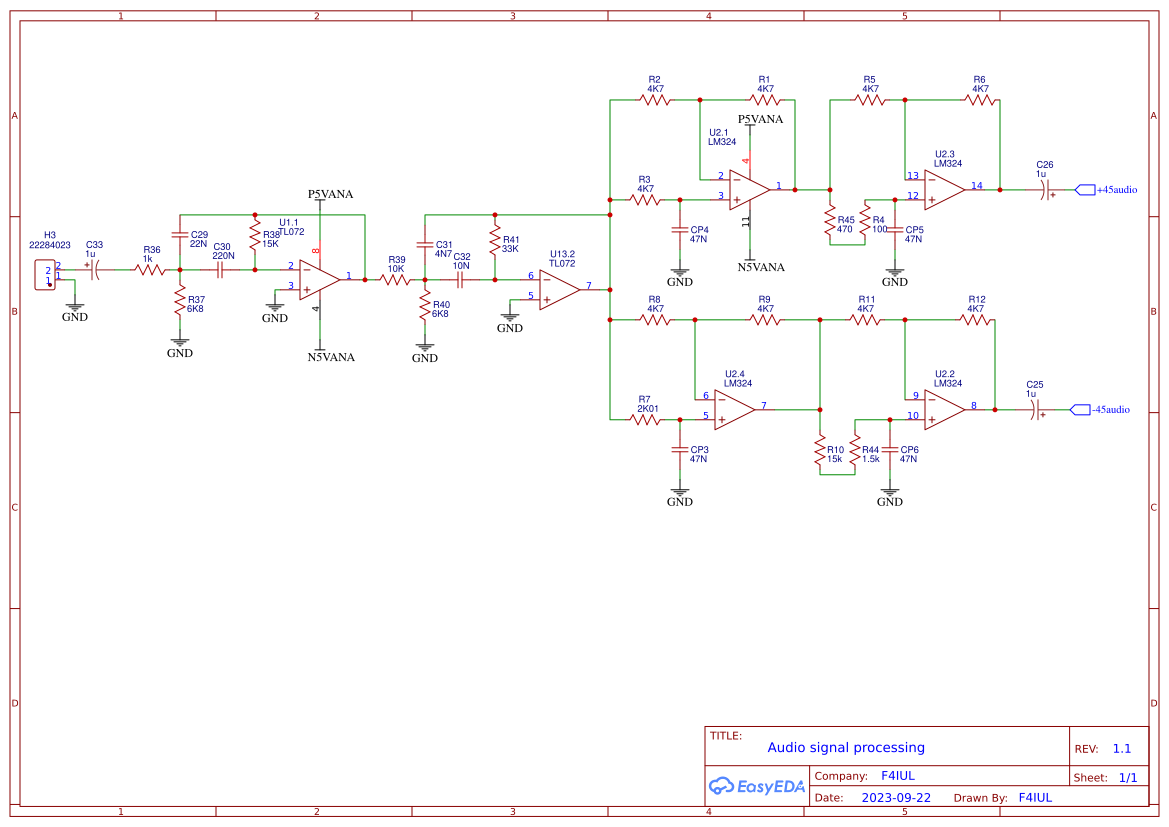Select resistor R2 4K7 symbol
This screenshot has height=827, width=1169.
(655, 100)
